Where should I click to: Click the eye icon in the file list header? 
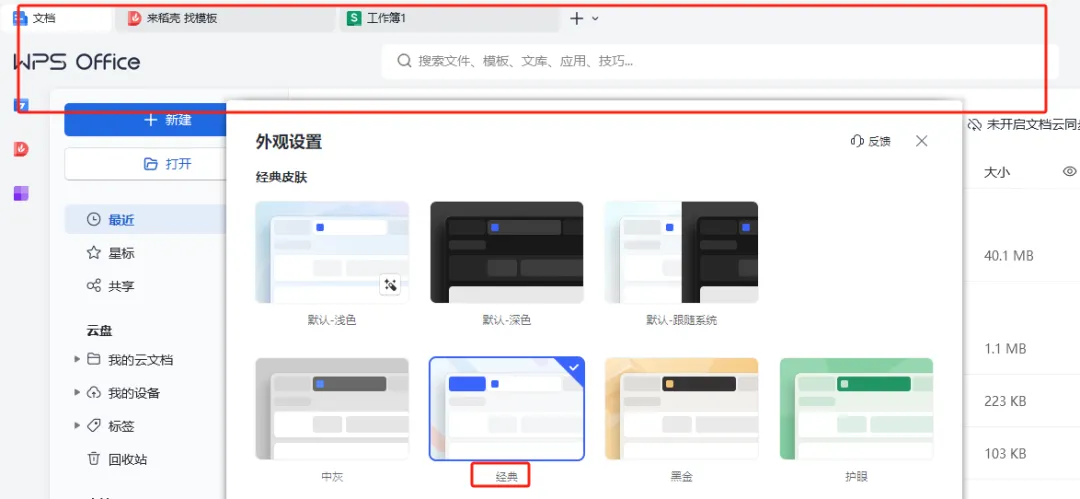tap(1070, 172)
